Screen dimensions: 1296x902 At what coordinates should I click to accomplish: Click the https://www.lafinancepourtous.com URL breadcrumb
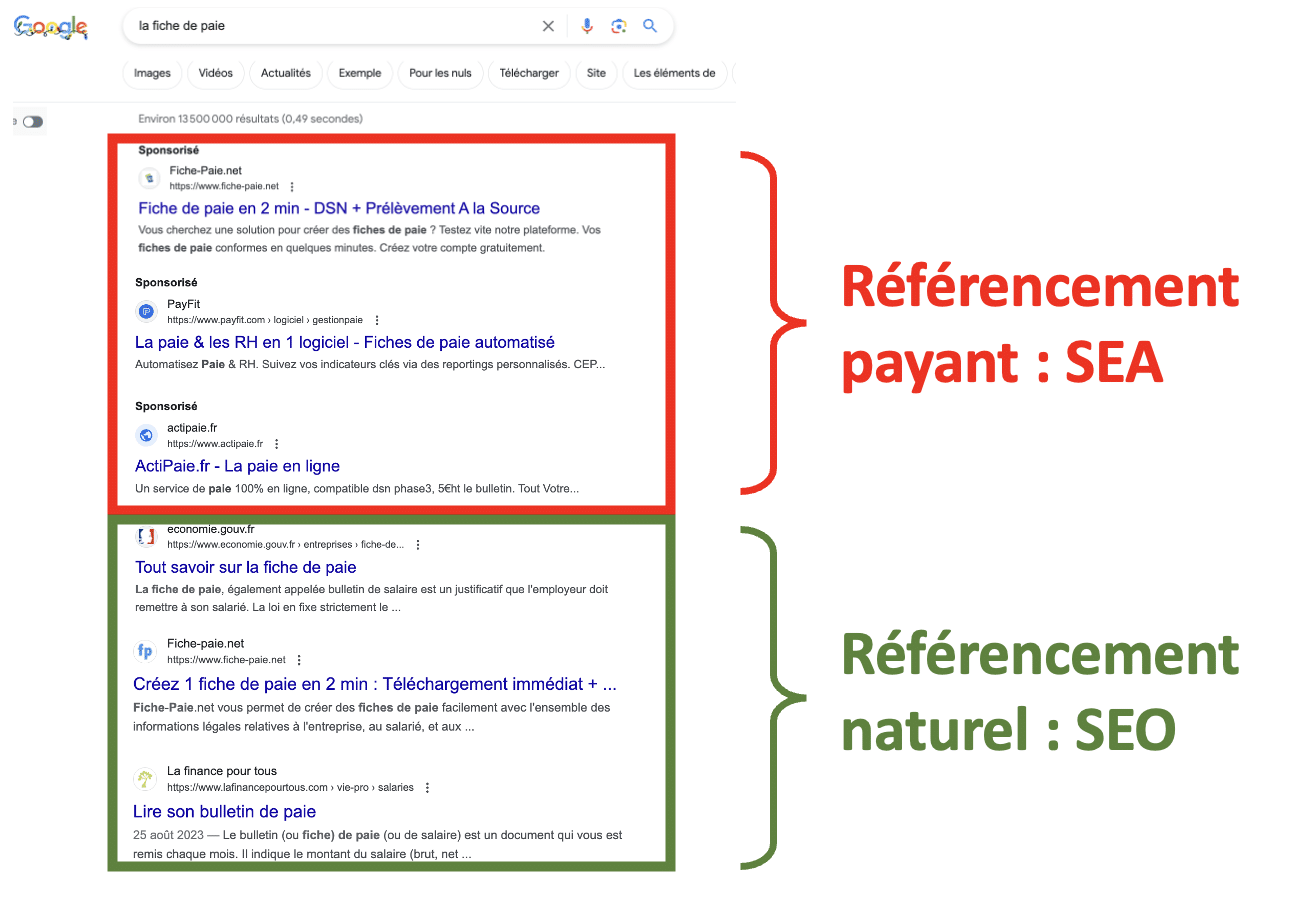tap(290, 788)
